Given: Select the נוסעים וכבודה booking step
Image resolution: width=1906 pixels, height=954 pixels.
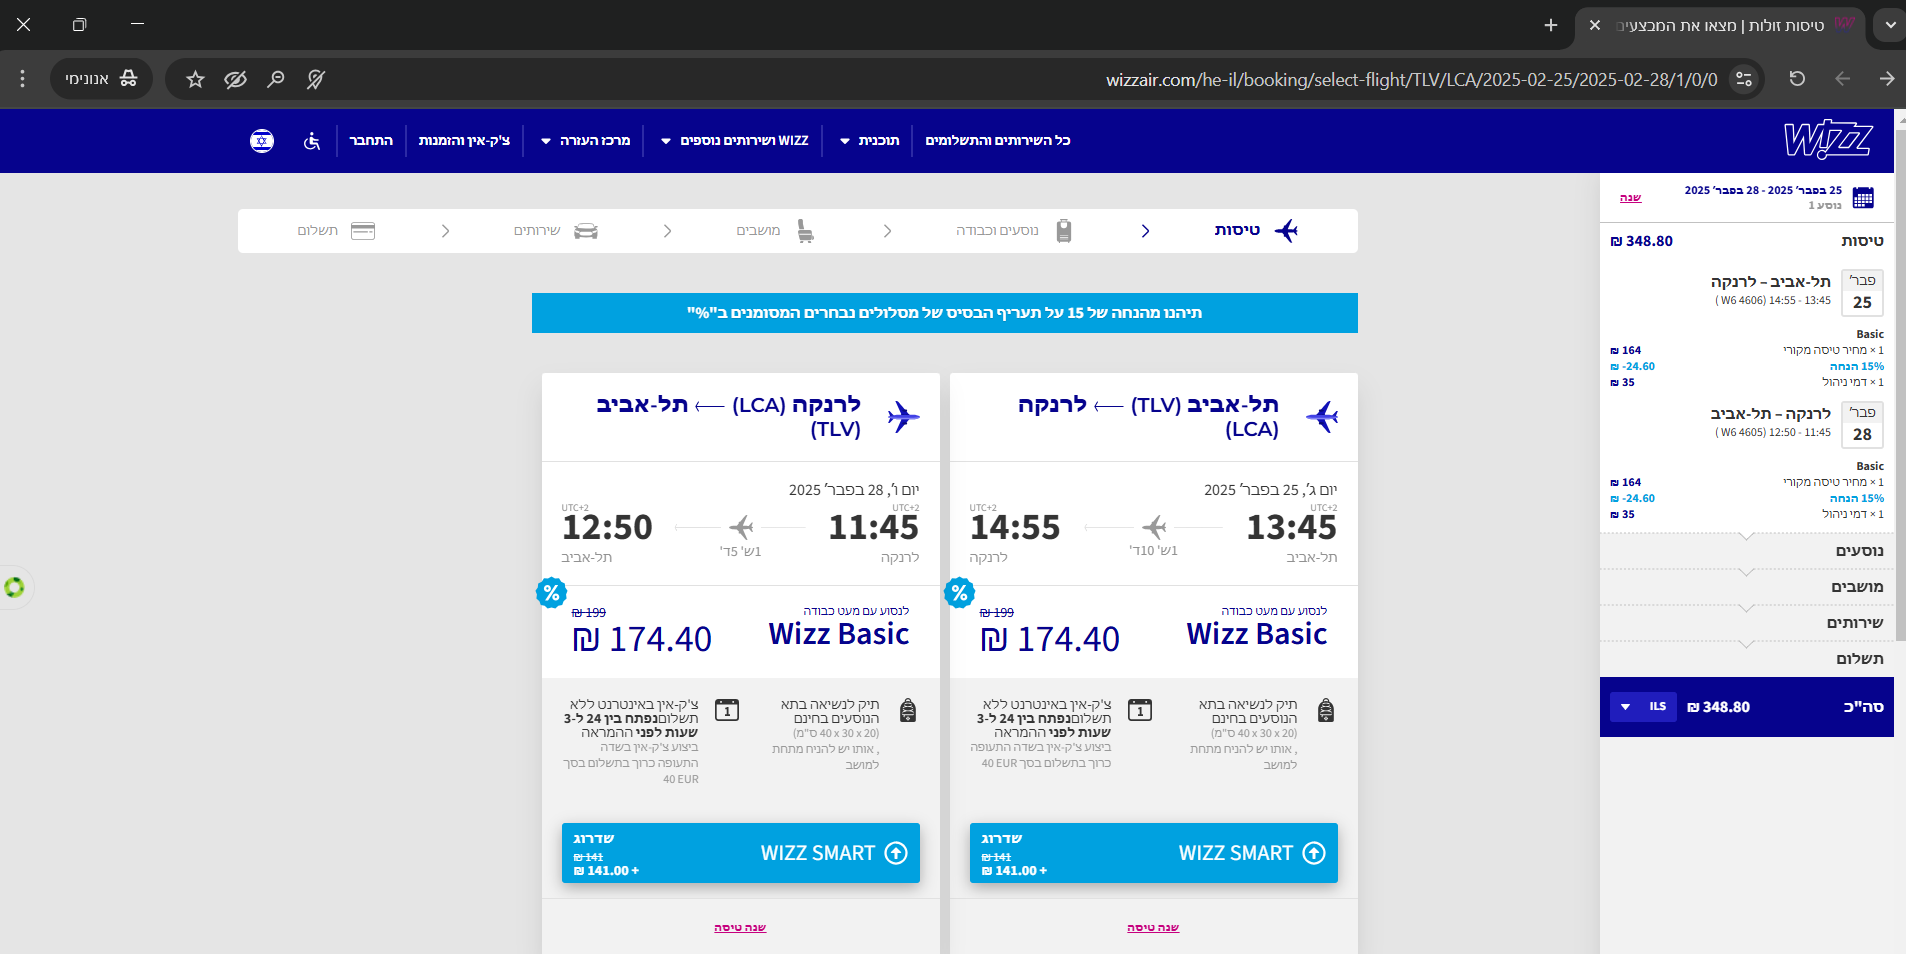Looking at the screenshot, I should click(x=1013, y=231).
